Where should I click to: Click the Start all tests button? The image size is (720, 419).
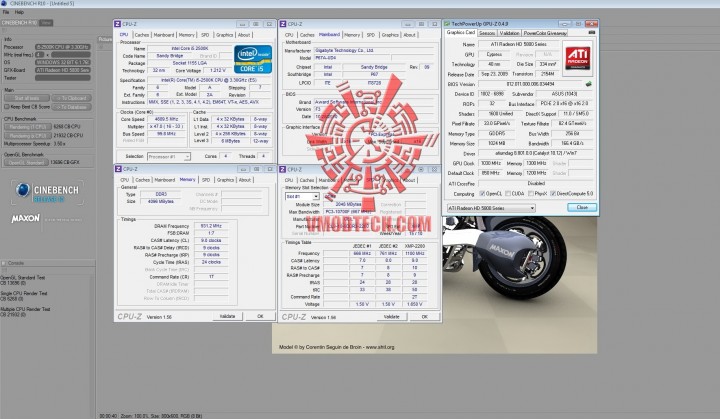tap(27, 98)
